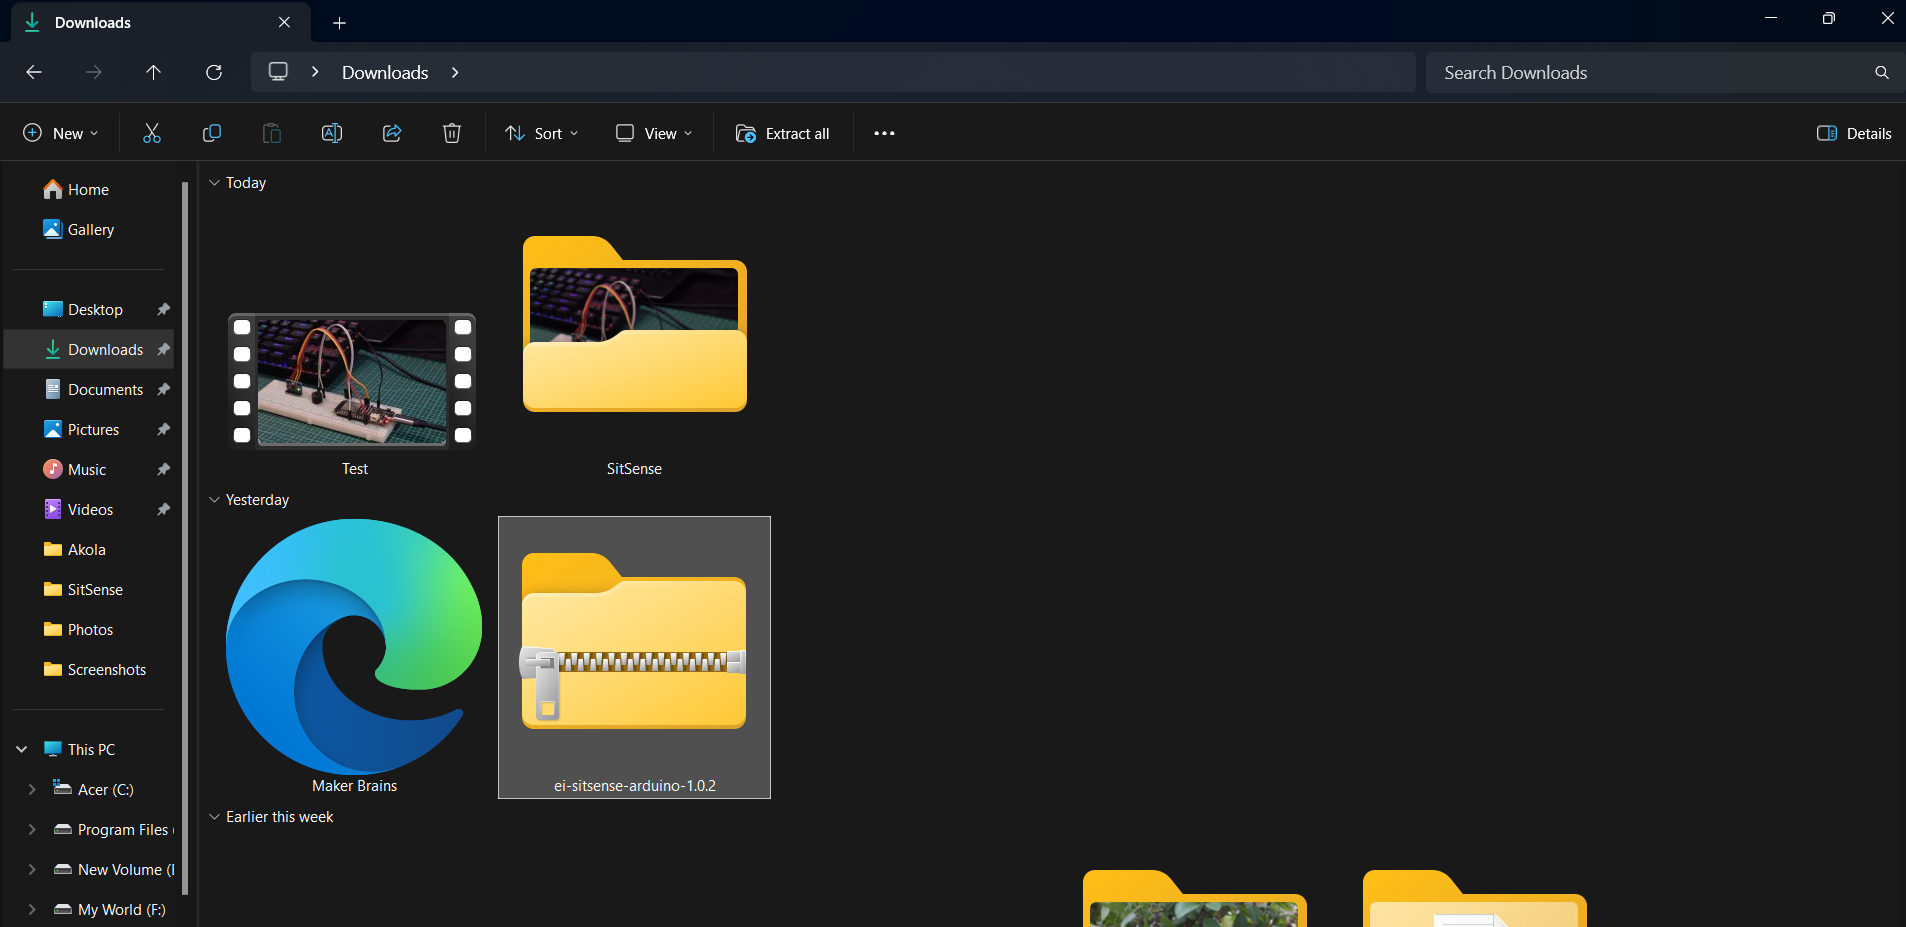Click the Cut scissors icon

[x=152, y=133]
